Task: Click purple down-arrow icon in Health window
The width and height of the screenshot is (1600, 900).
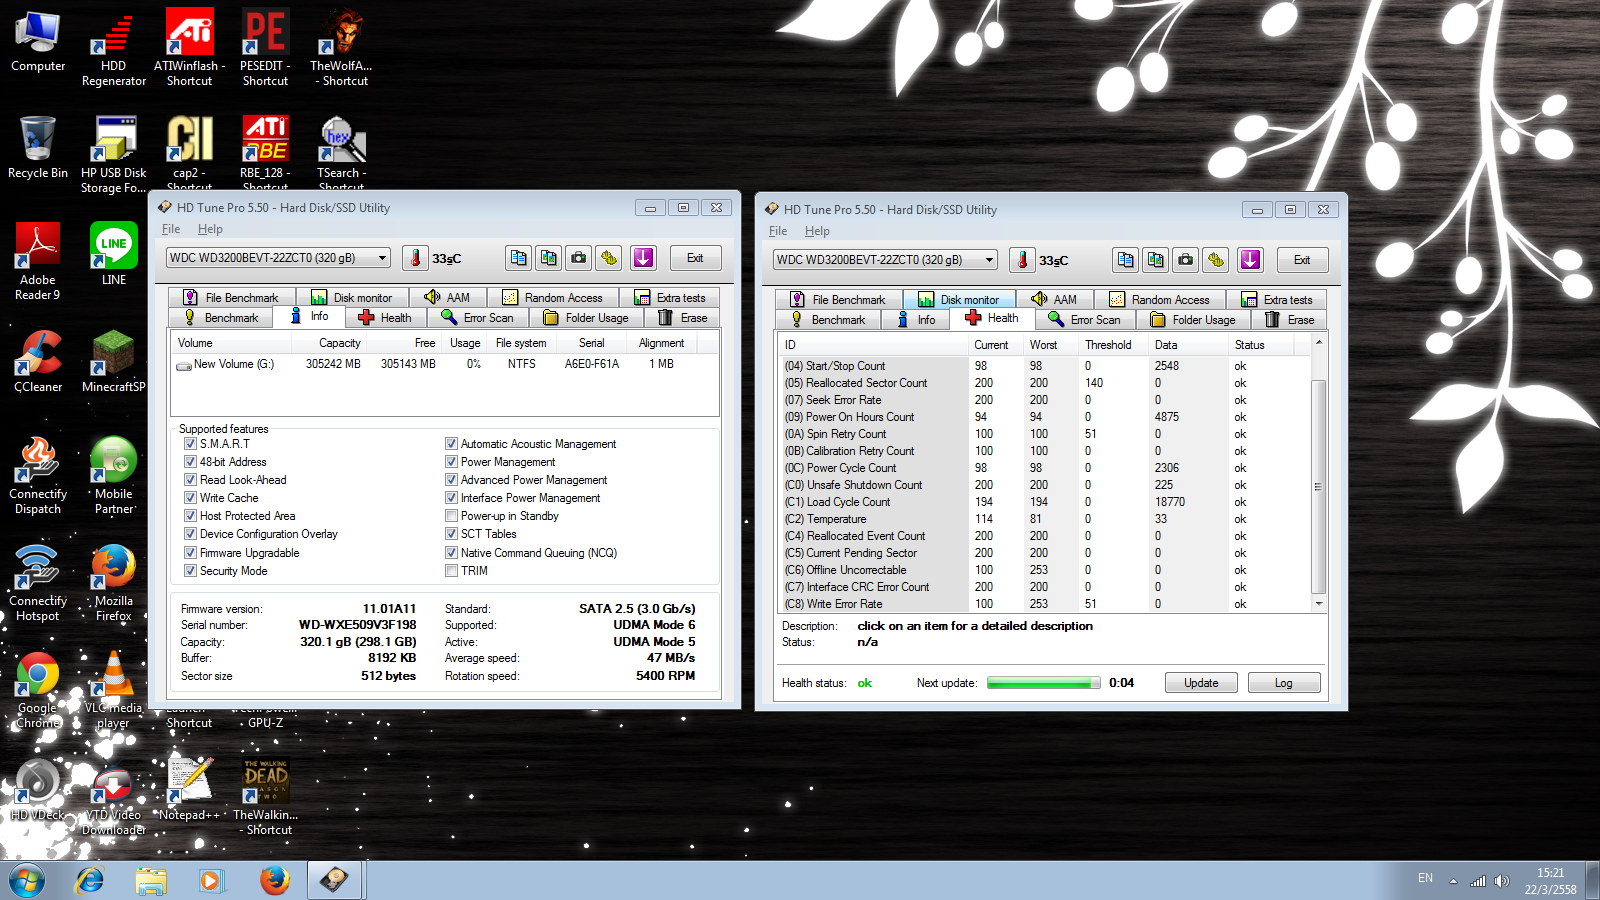Action: tap(1250, 260)
